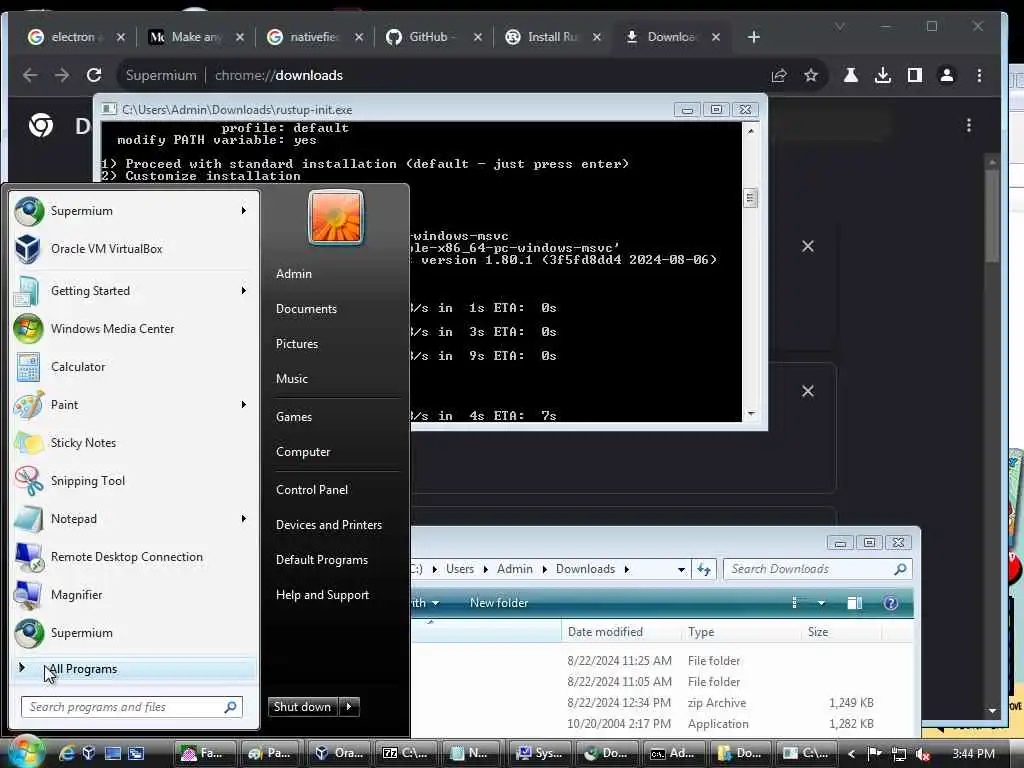Share this page icon in address bar
The height and width of the screenshot is (768, 1024).
[x=778, y=76]
